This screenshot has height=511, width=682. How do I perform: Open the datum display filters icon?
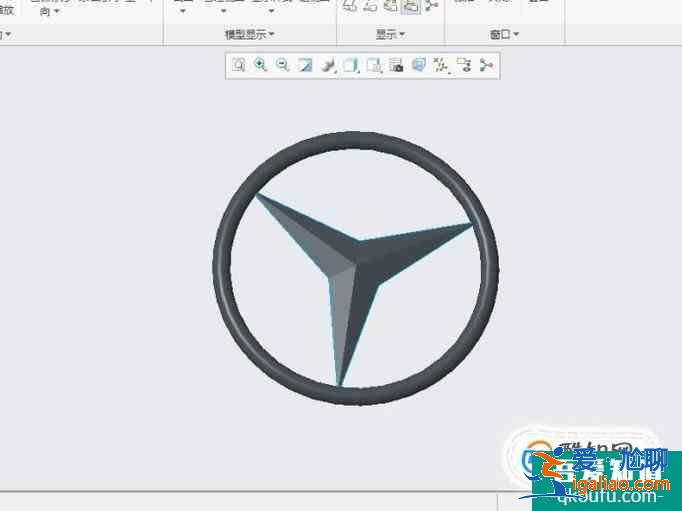[441, 65]
